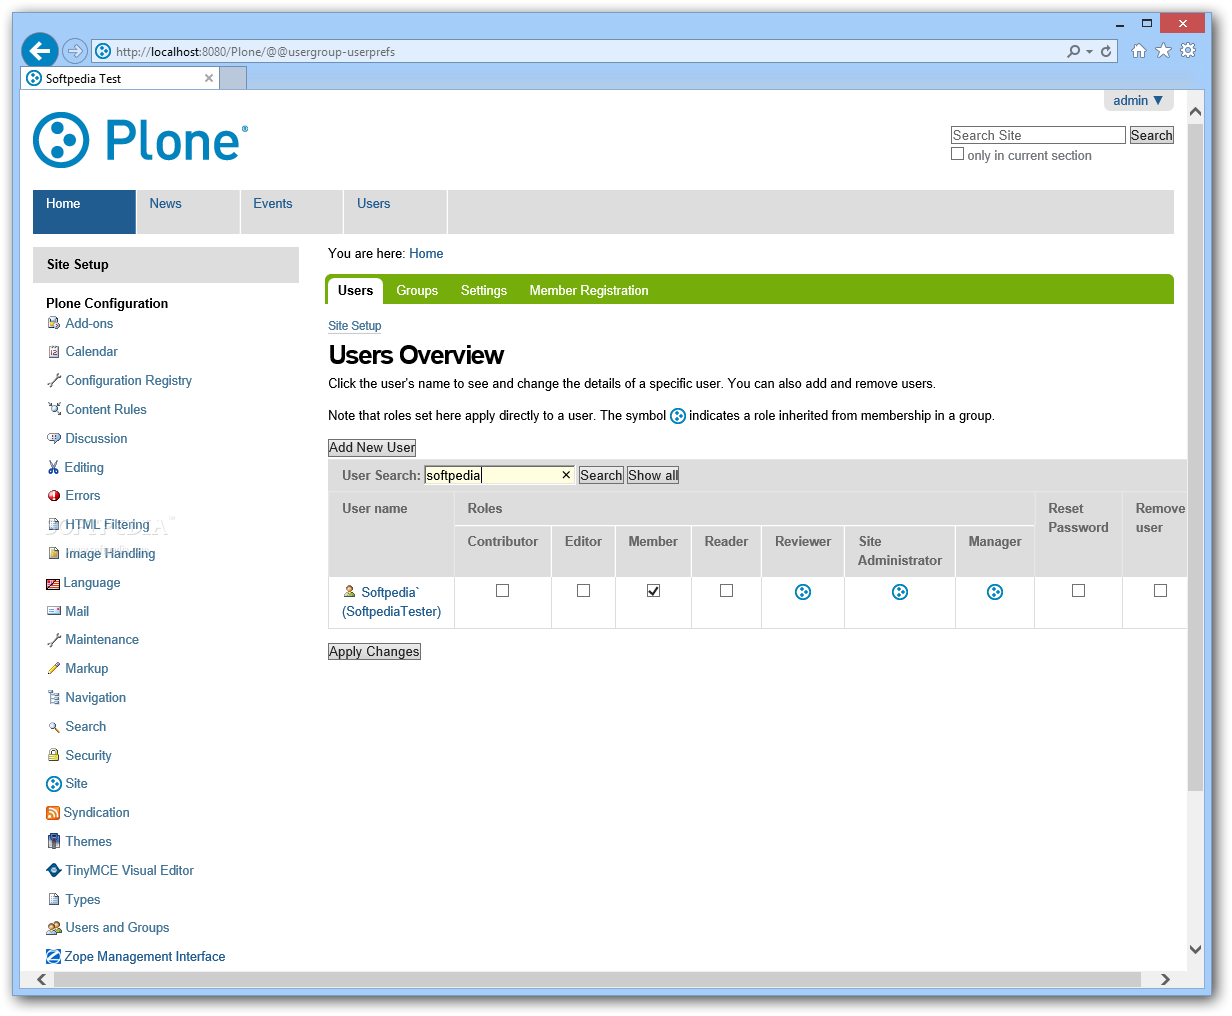Click the Language flag icon
Screen dimensions: 1232x1016
tap(53, 583)
